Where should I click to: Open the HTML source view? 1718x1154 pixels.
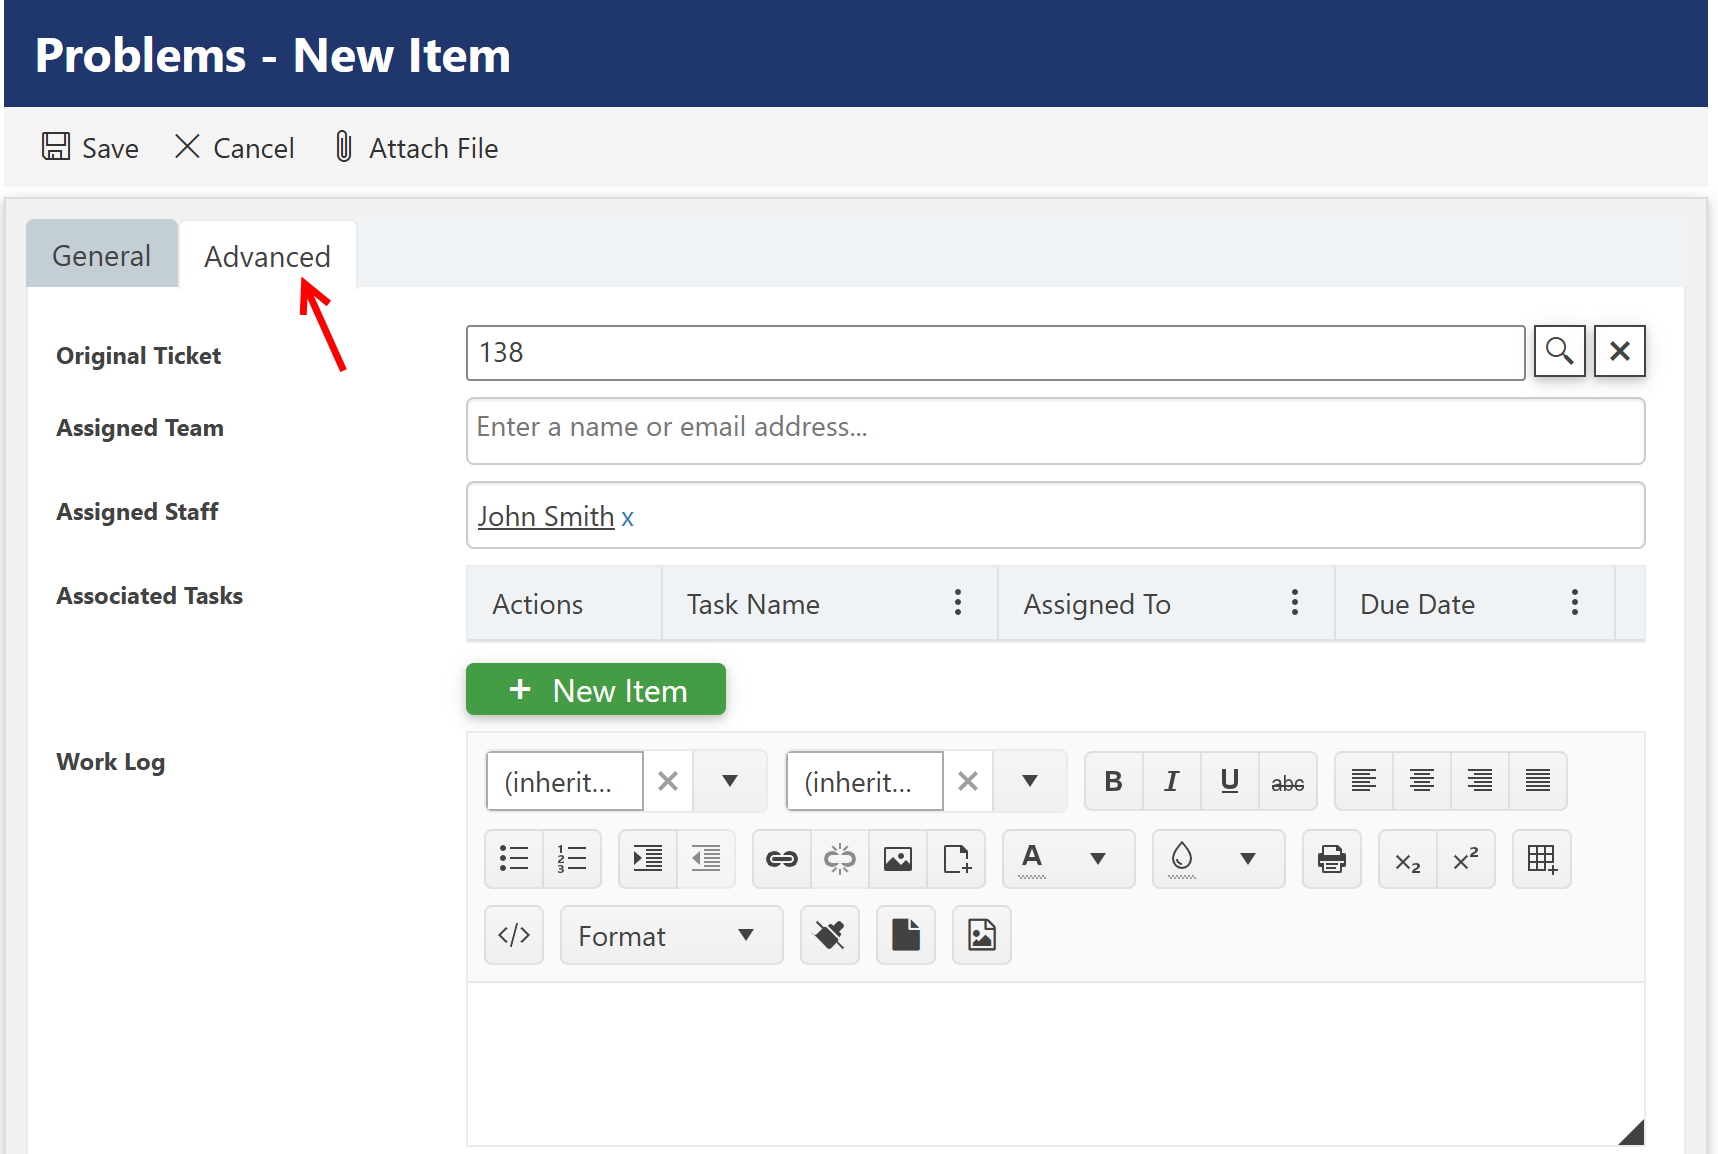514,936
